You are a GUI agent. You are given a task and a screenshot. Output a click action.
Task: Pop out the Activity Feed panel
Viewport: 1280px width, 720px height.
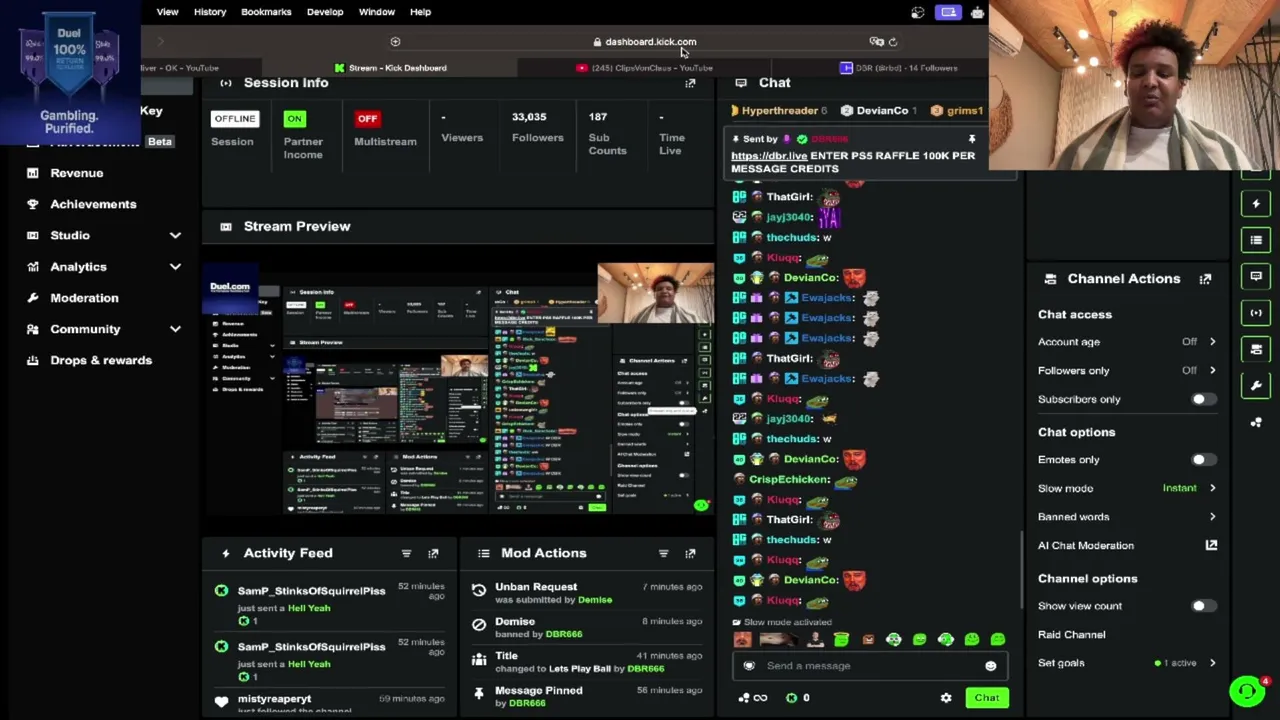tap(433, 553)
